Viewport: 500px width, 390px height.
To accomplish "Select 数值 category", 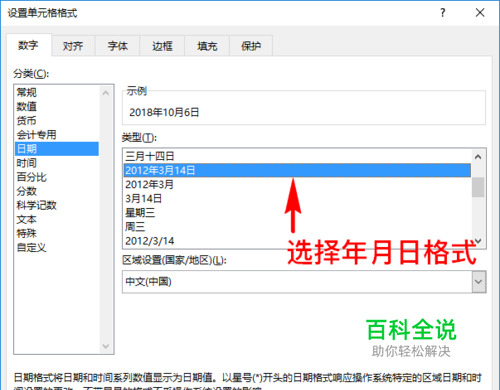I will (57, 107).
